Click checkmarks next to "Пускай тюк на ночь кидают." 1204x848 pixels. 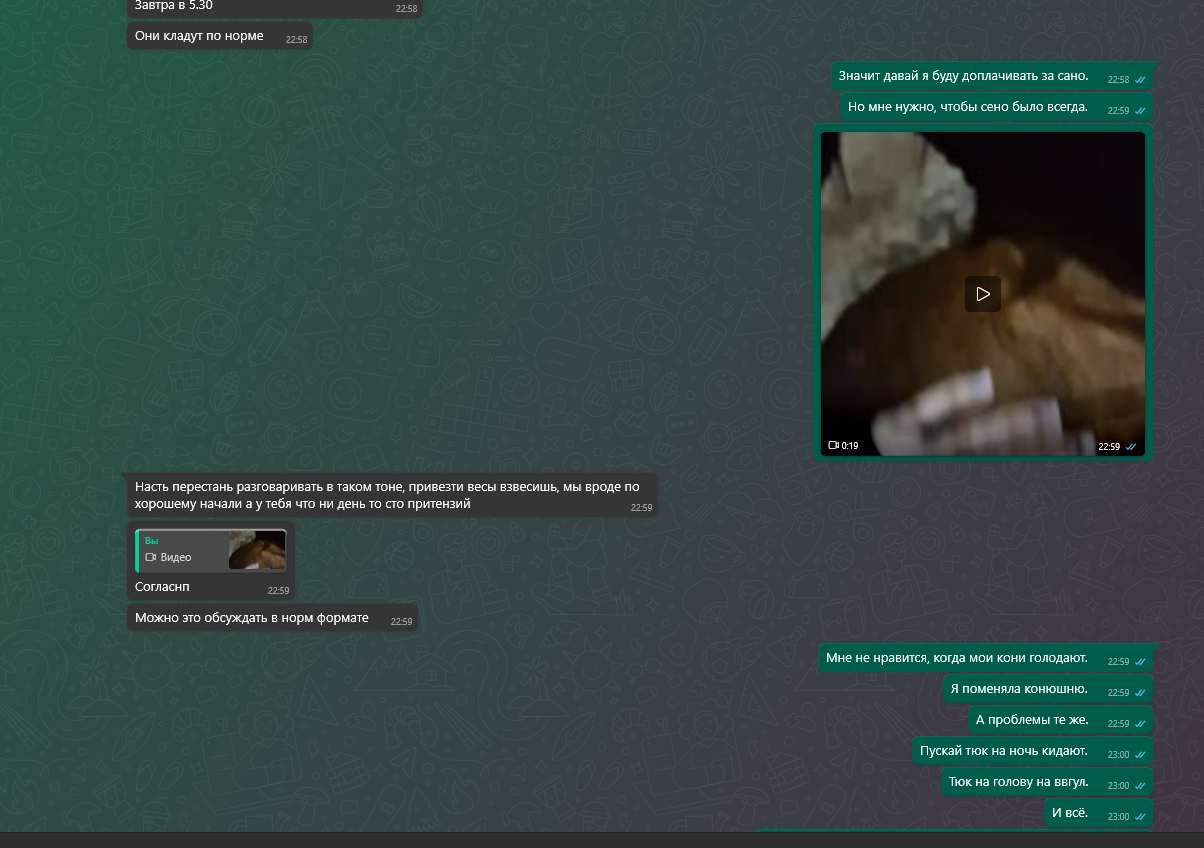[x=1140, y=755]
